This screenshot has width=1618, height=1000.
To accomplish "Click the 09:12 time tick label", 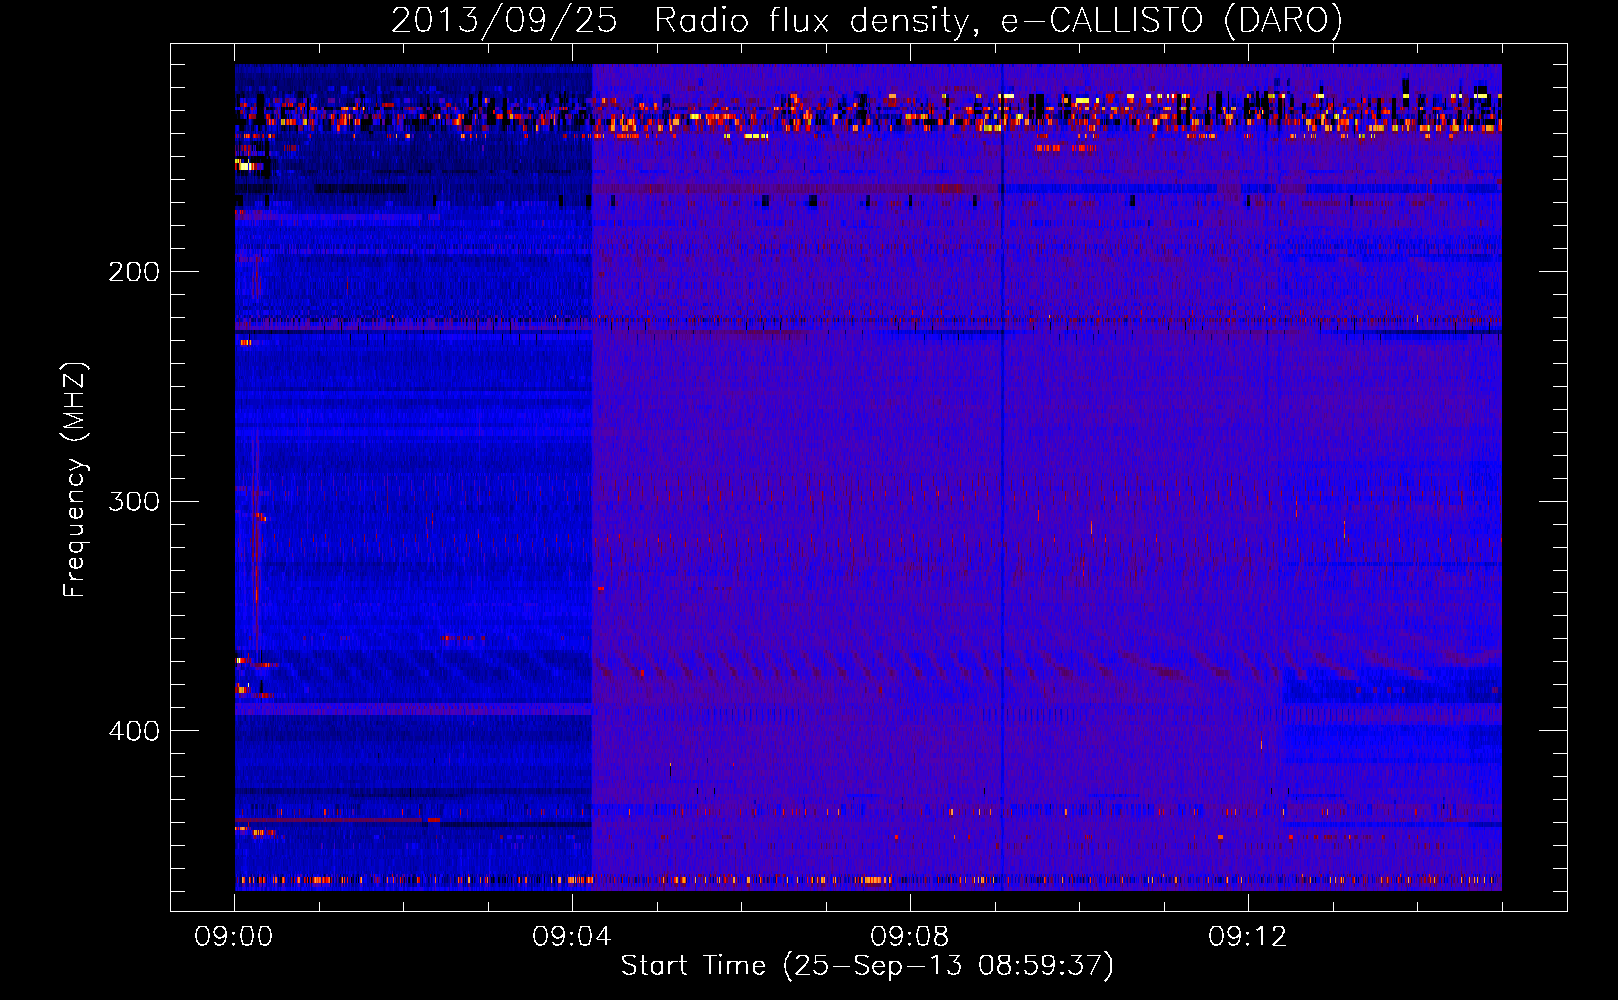I will pos(1248,937).
